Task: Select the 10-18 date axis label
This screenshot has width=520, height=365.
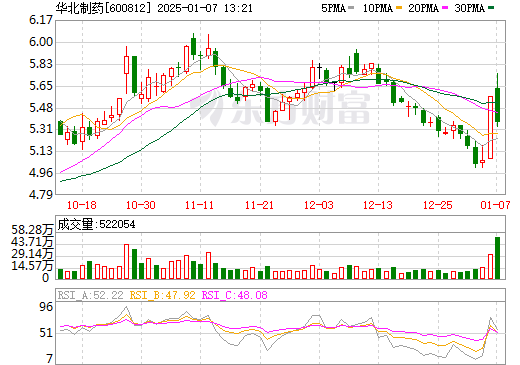Action: click(x=82, y=205)
